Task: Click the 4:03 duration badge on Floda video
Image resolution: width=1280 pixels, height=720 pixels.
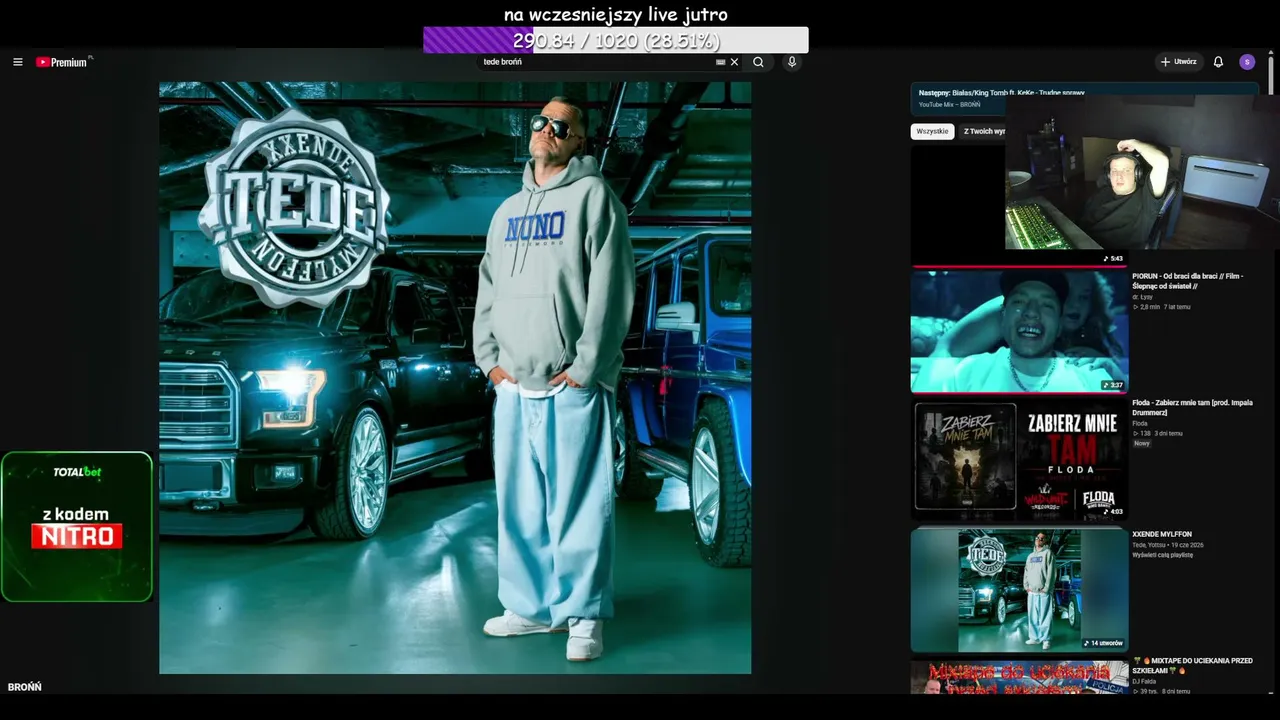Action: [x=1112, y=511]
